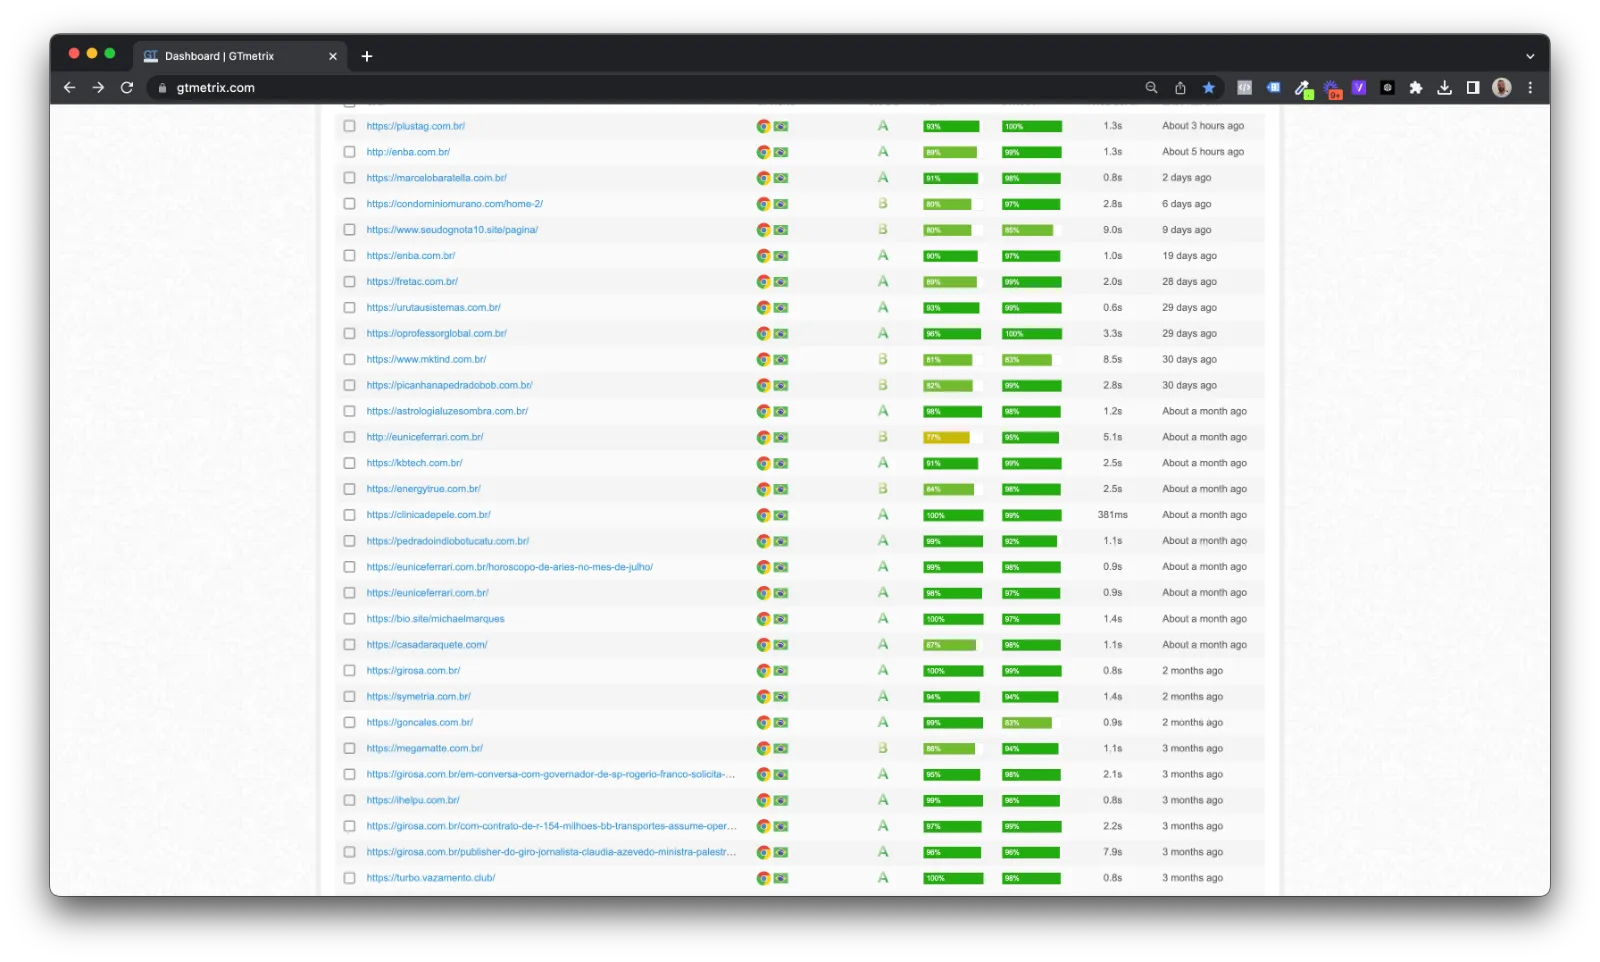This screenshot has height=962, width=1600.
Task: Expand the tab search chevron
Action: pos(1530,56)
